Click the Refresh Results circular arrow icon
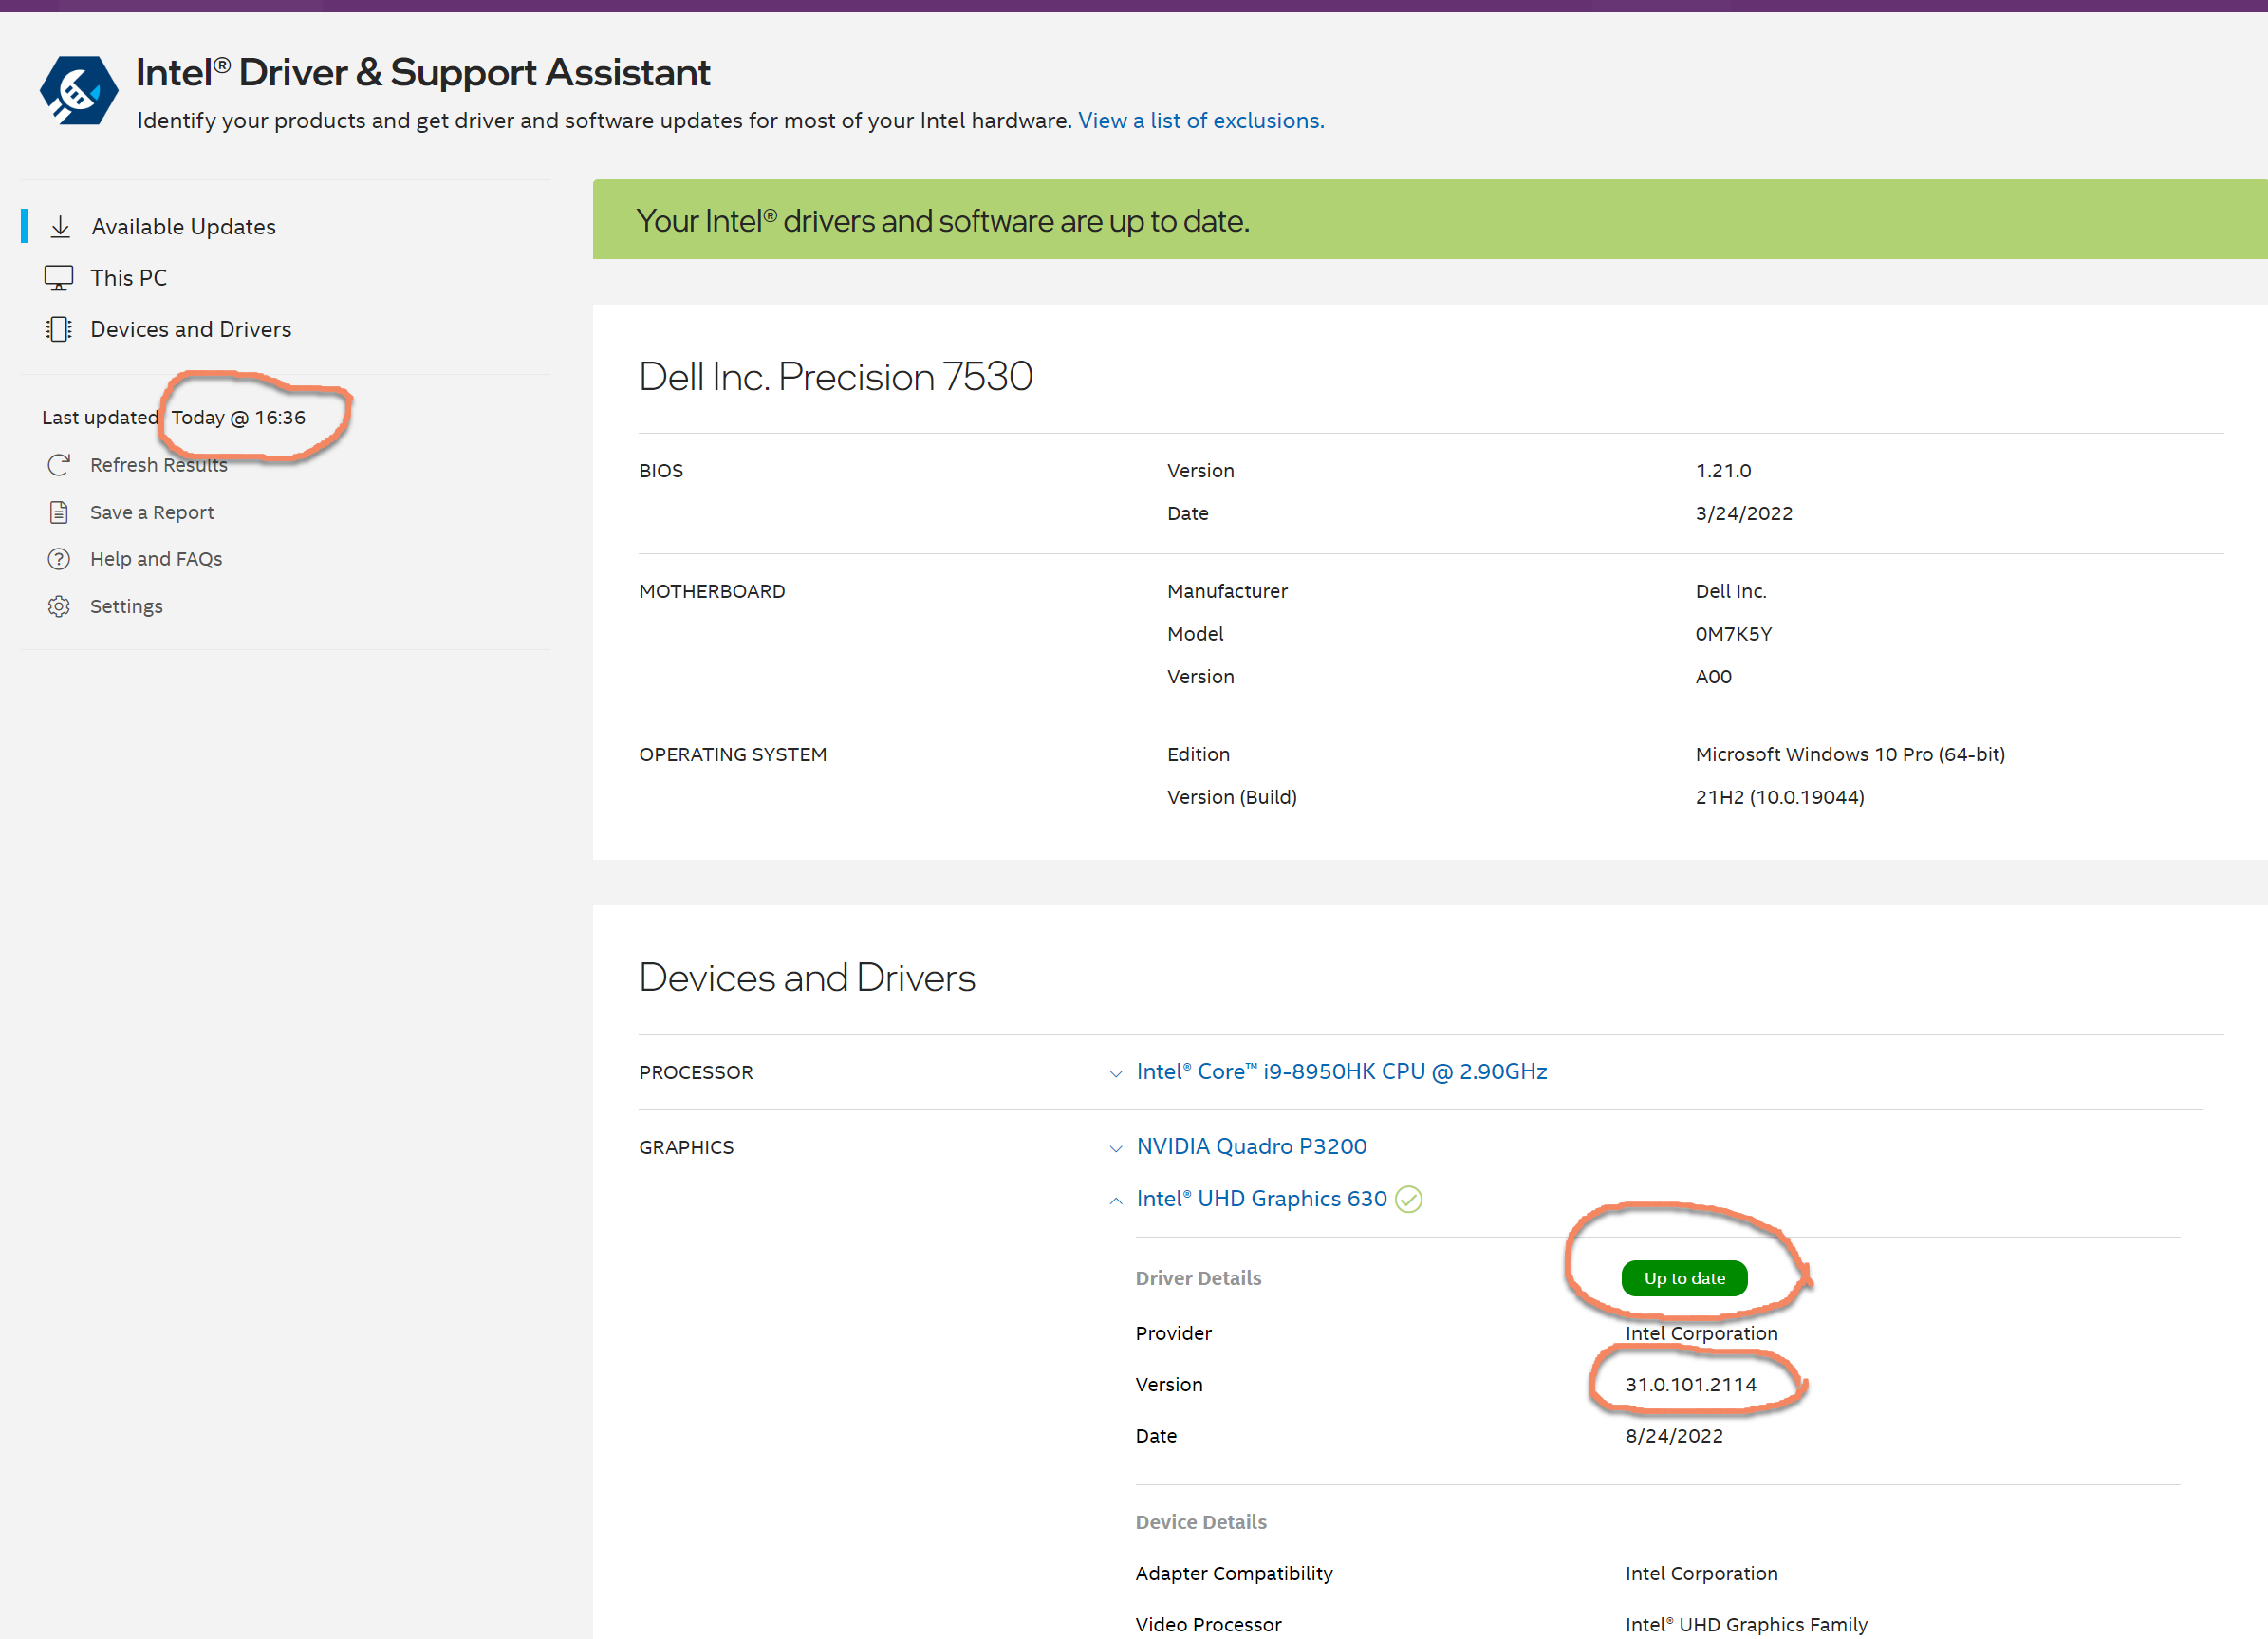 pyautogui.click(x=59, y=464)
